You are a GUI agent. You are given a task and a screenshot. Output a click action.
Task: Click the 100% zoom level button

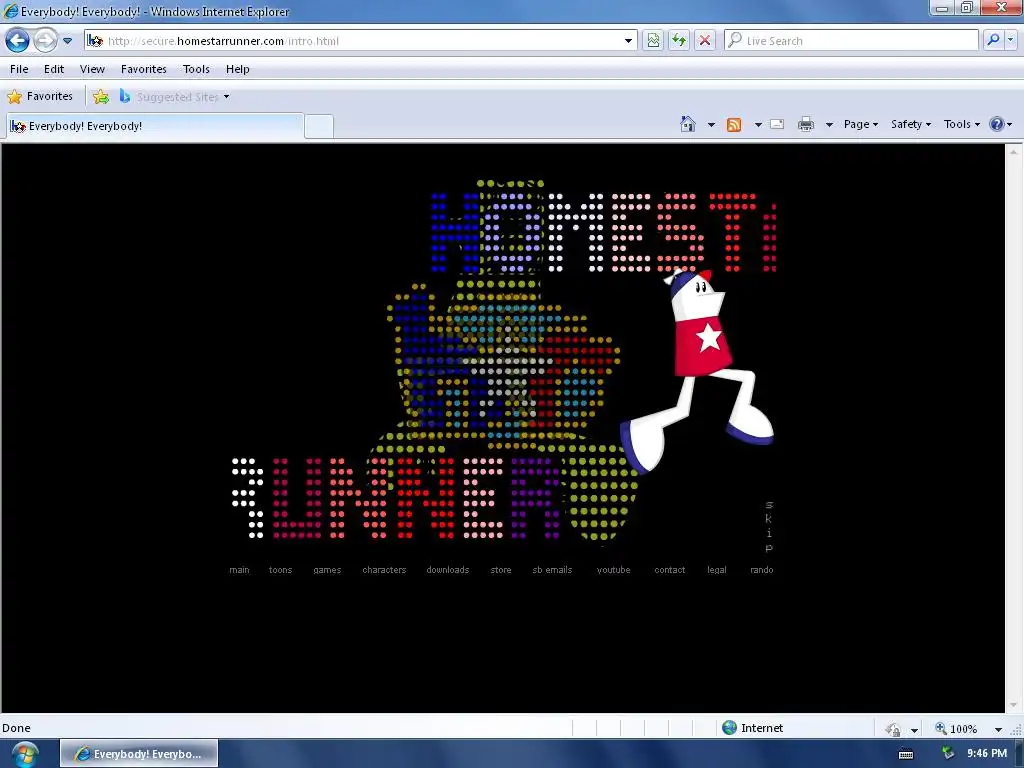(x=956, y=728)
